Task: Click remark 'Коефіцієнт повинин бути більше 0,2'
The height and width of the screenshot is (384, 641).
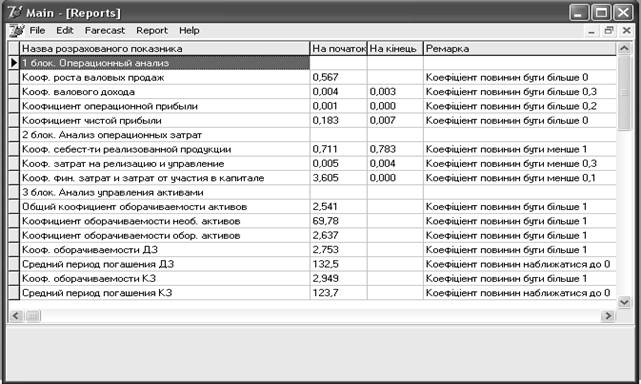Action: pyautogui.click(x=520, y=106)
